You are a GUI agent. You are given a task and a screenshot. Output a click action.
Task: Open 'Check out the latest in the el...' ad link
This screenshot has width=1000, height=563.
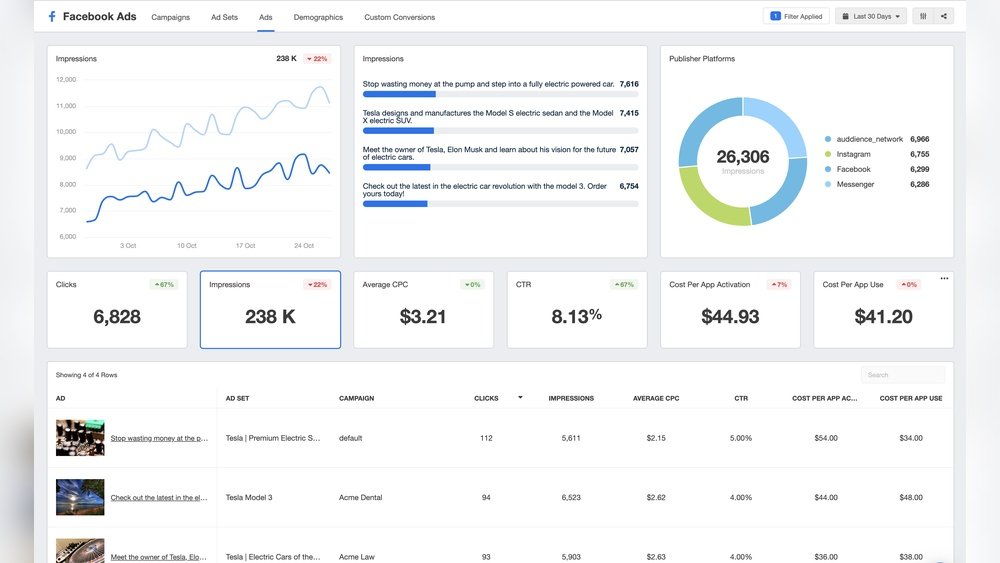159,497
